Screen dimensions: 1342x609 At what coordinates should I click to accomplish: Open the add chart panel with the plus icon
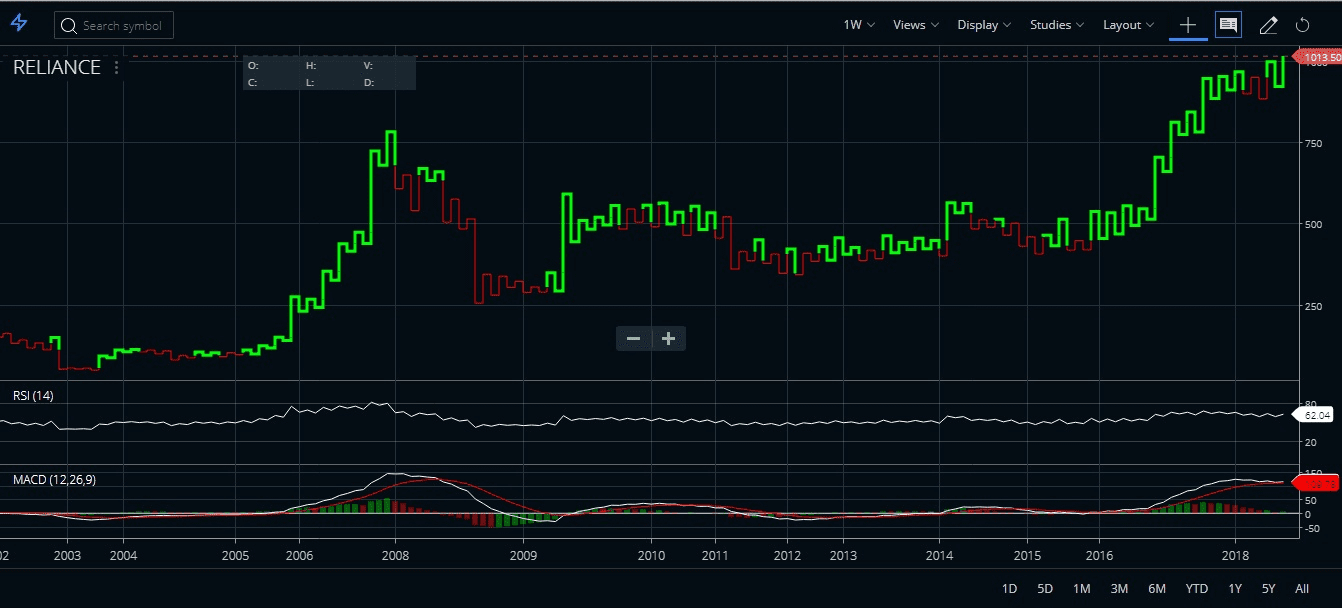tap(1187, 24)
